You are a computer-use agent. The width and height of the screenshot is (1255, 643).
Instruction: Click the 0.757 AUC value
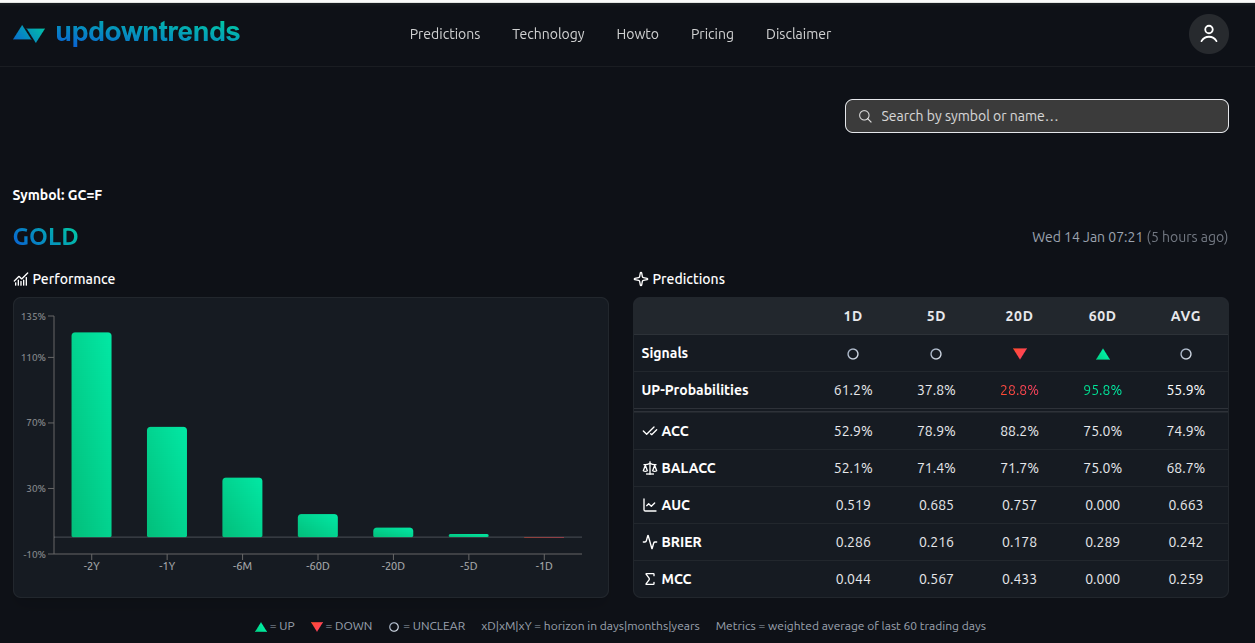tap(1019, 505)
